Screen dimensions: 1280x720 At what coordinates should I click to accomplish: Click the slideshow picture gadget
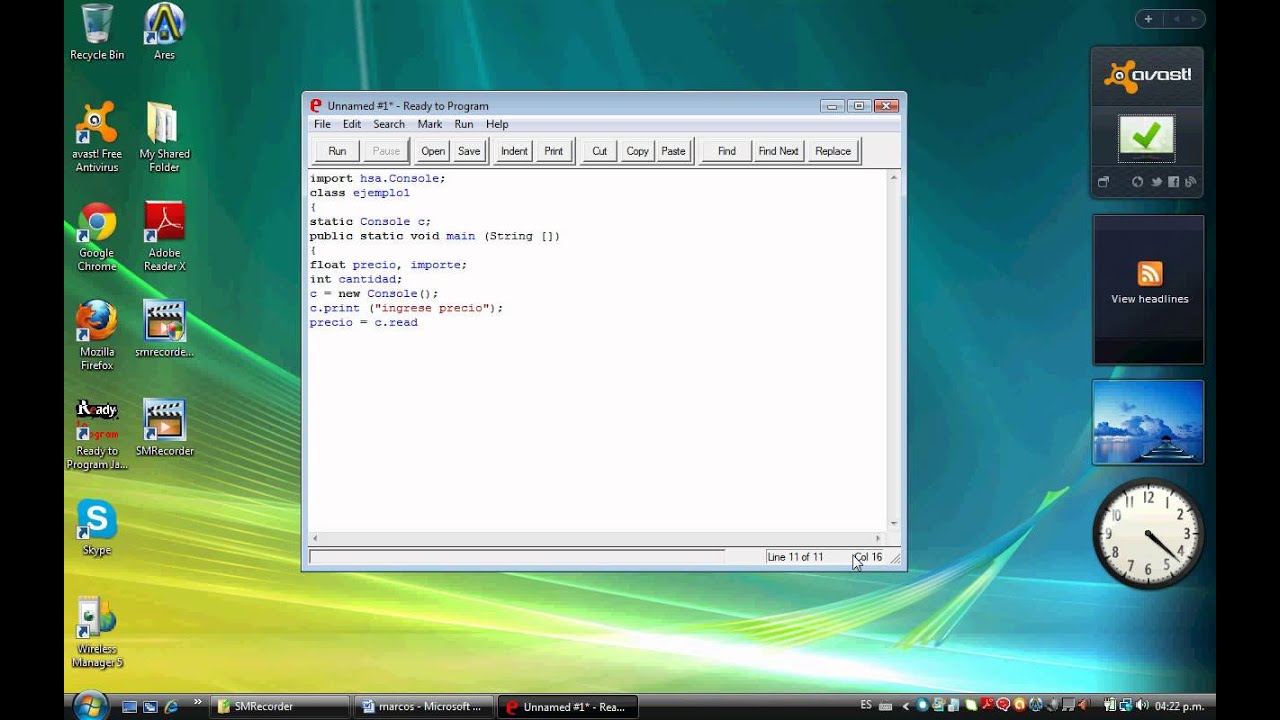click(1148, 421)
